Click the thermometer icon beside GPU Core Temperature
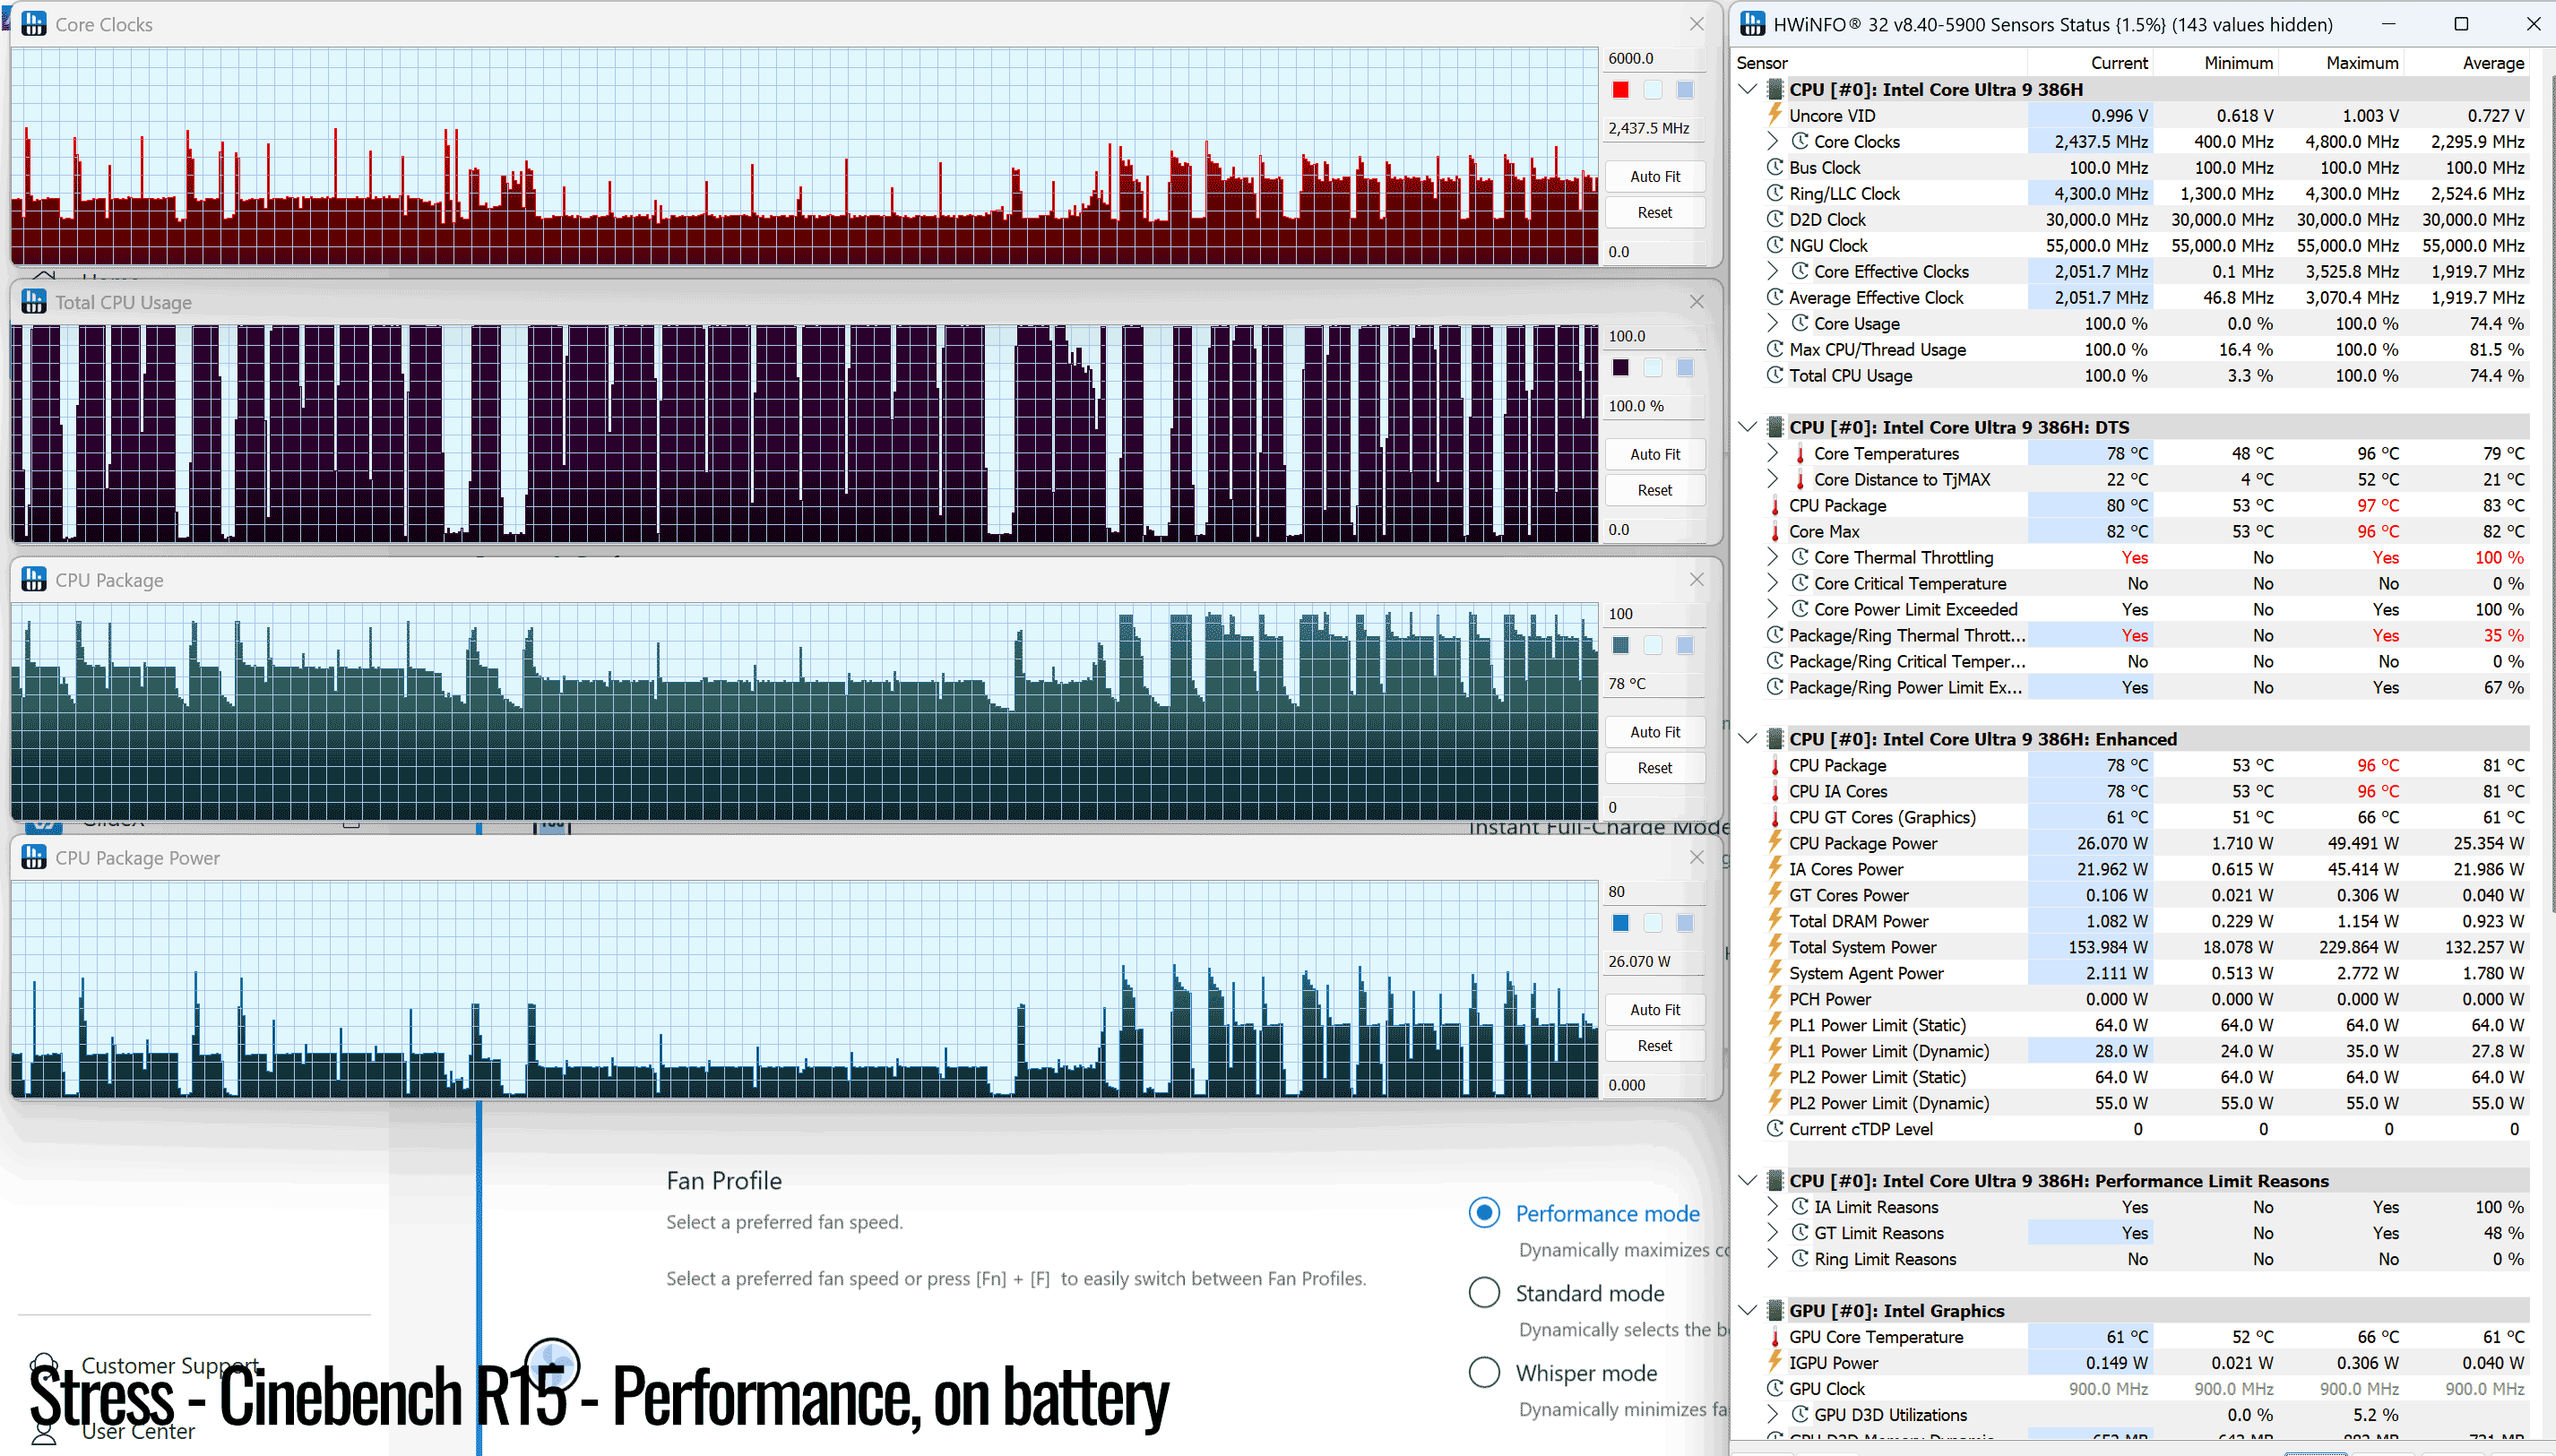The height and width of the screenshot is (1456, 2556). 1775,1337
